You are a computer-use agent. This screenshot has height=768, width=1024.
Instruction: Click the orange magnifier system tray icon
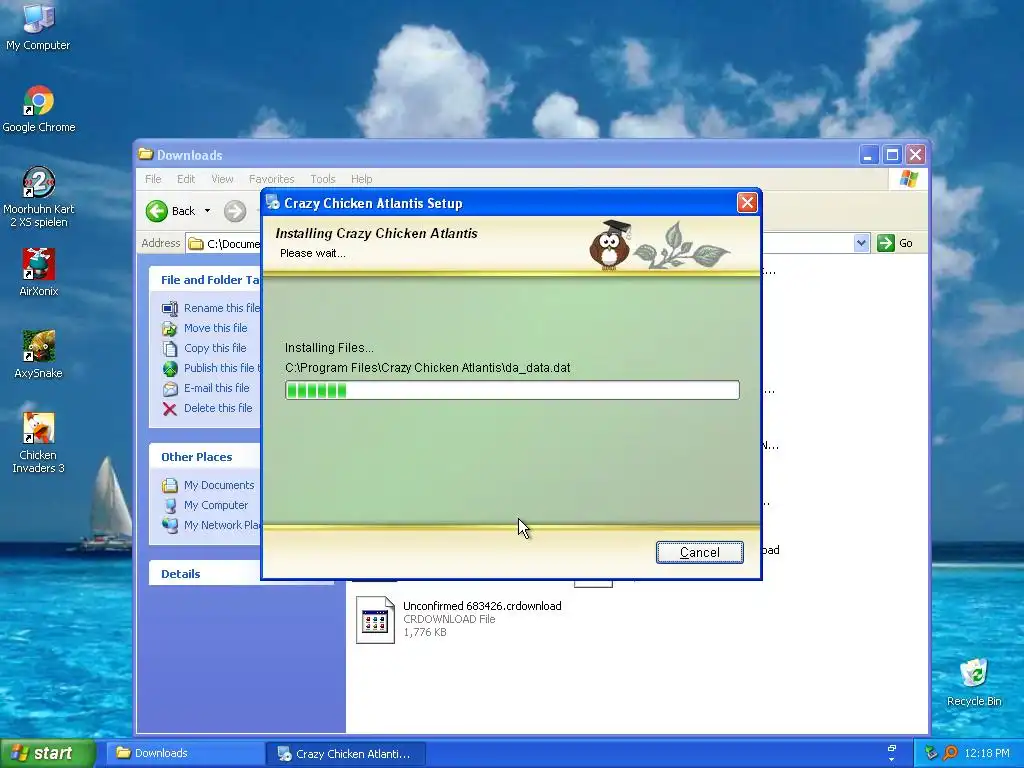point(950,753)
